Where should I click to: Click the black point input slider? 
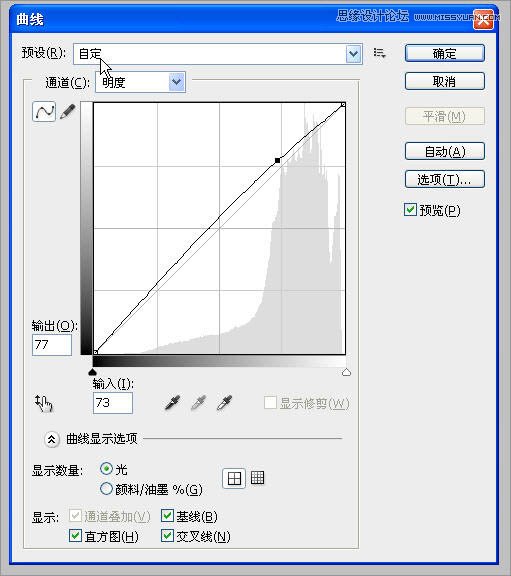[x=93, y=372]
